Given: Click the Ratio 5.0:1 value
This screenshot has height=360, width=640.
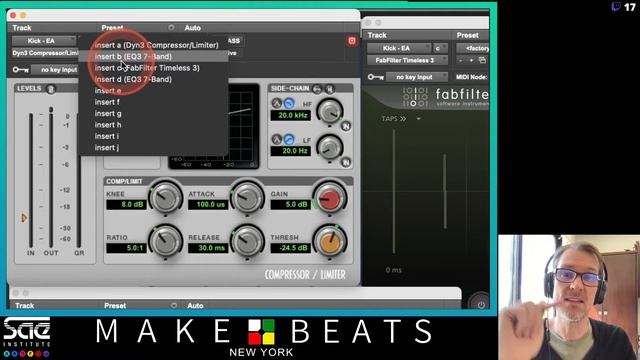Looking at the screenshot, I should (126, 248).
